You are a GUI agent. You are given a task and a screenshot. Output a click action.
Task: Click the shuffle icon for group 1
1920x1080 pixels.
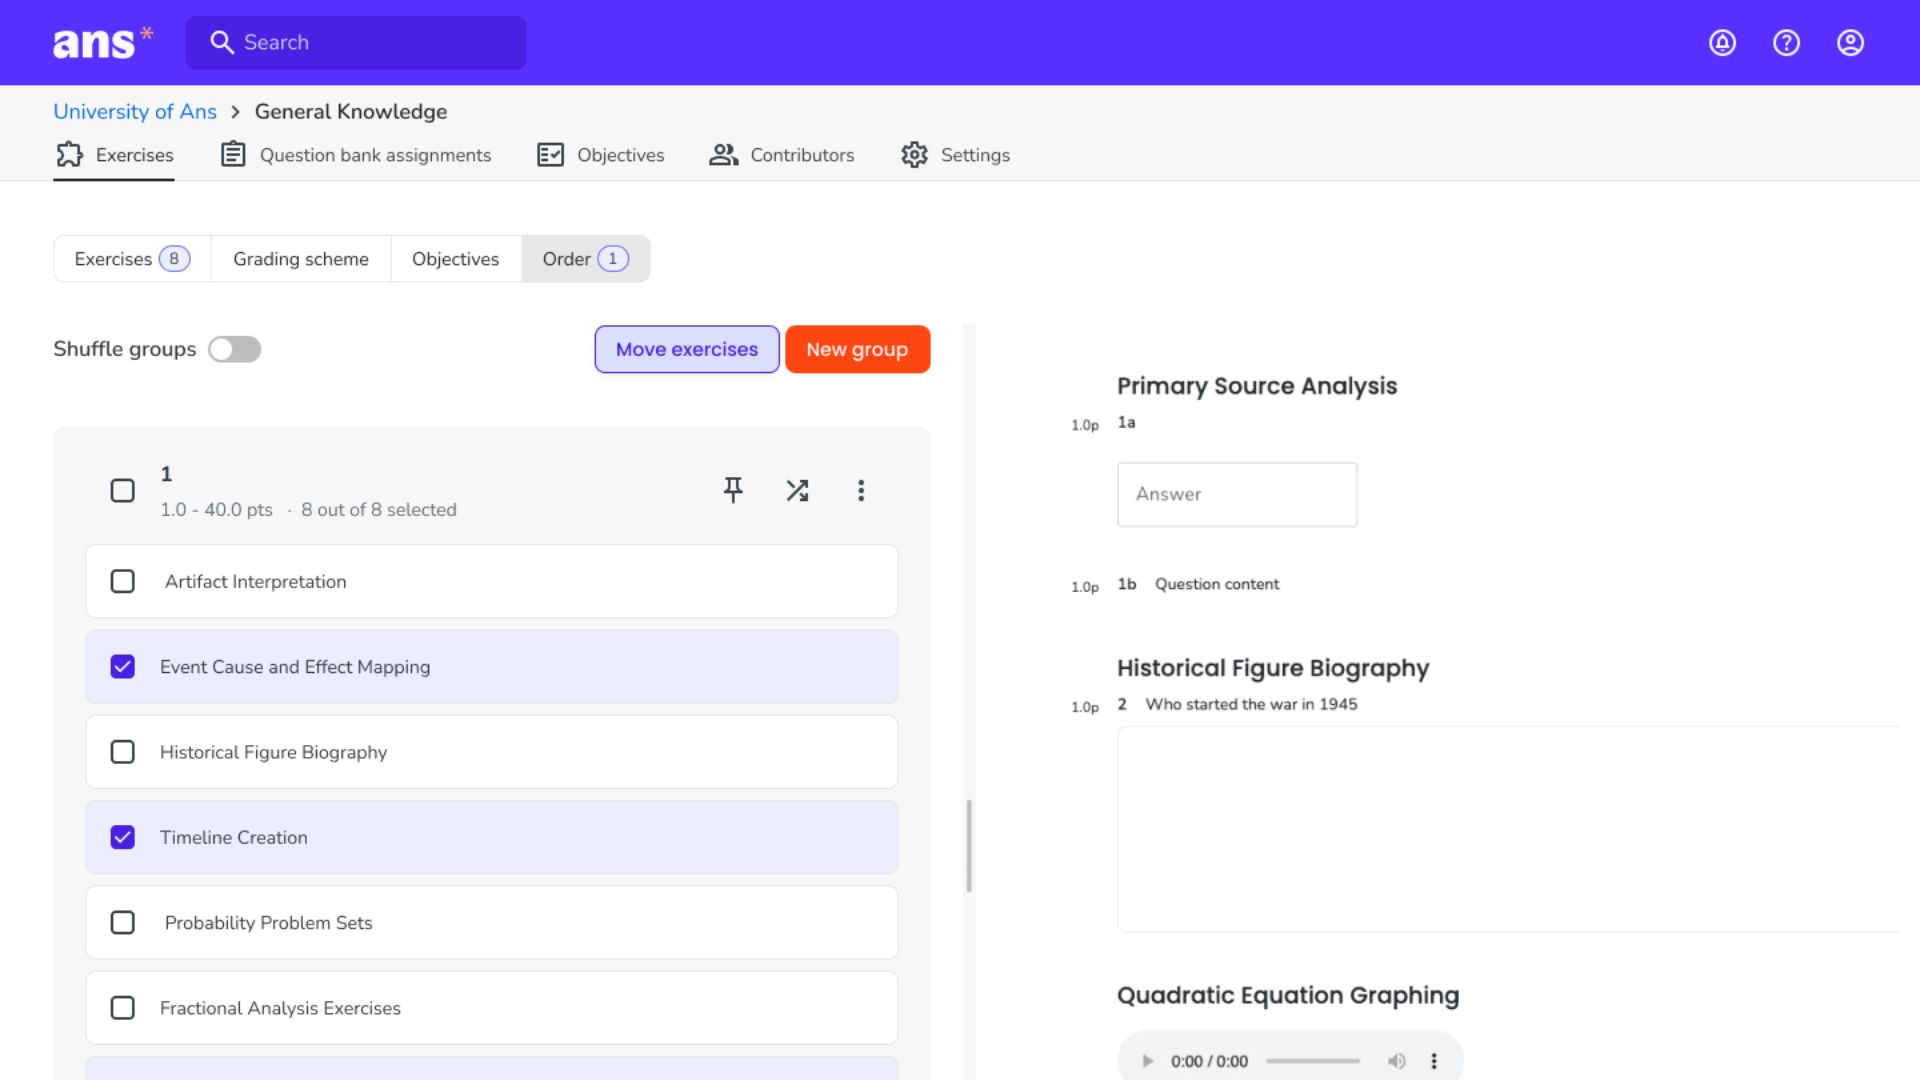pyautogui.click(x=797, y=490)
